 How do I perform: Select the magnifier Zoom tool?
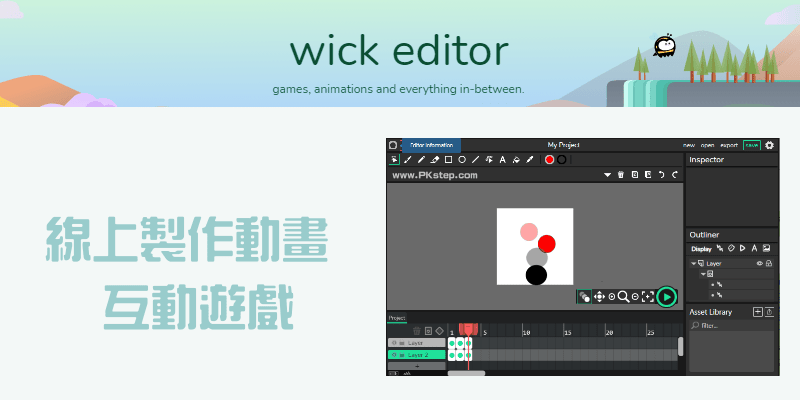pos(623,296)
